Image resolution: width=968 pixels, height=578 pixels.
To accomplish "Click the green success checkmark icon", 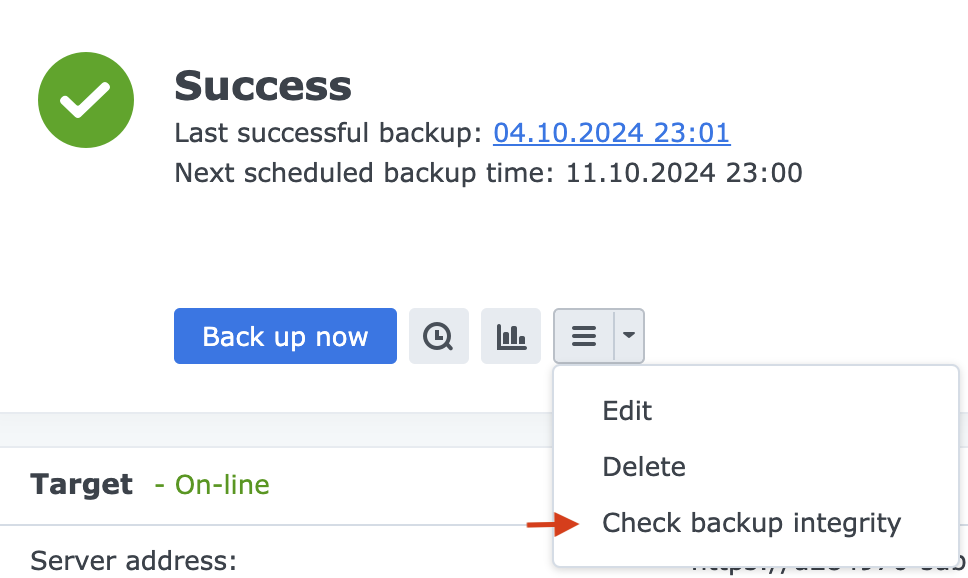I will (x=85, y=100).
